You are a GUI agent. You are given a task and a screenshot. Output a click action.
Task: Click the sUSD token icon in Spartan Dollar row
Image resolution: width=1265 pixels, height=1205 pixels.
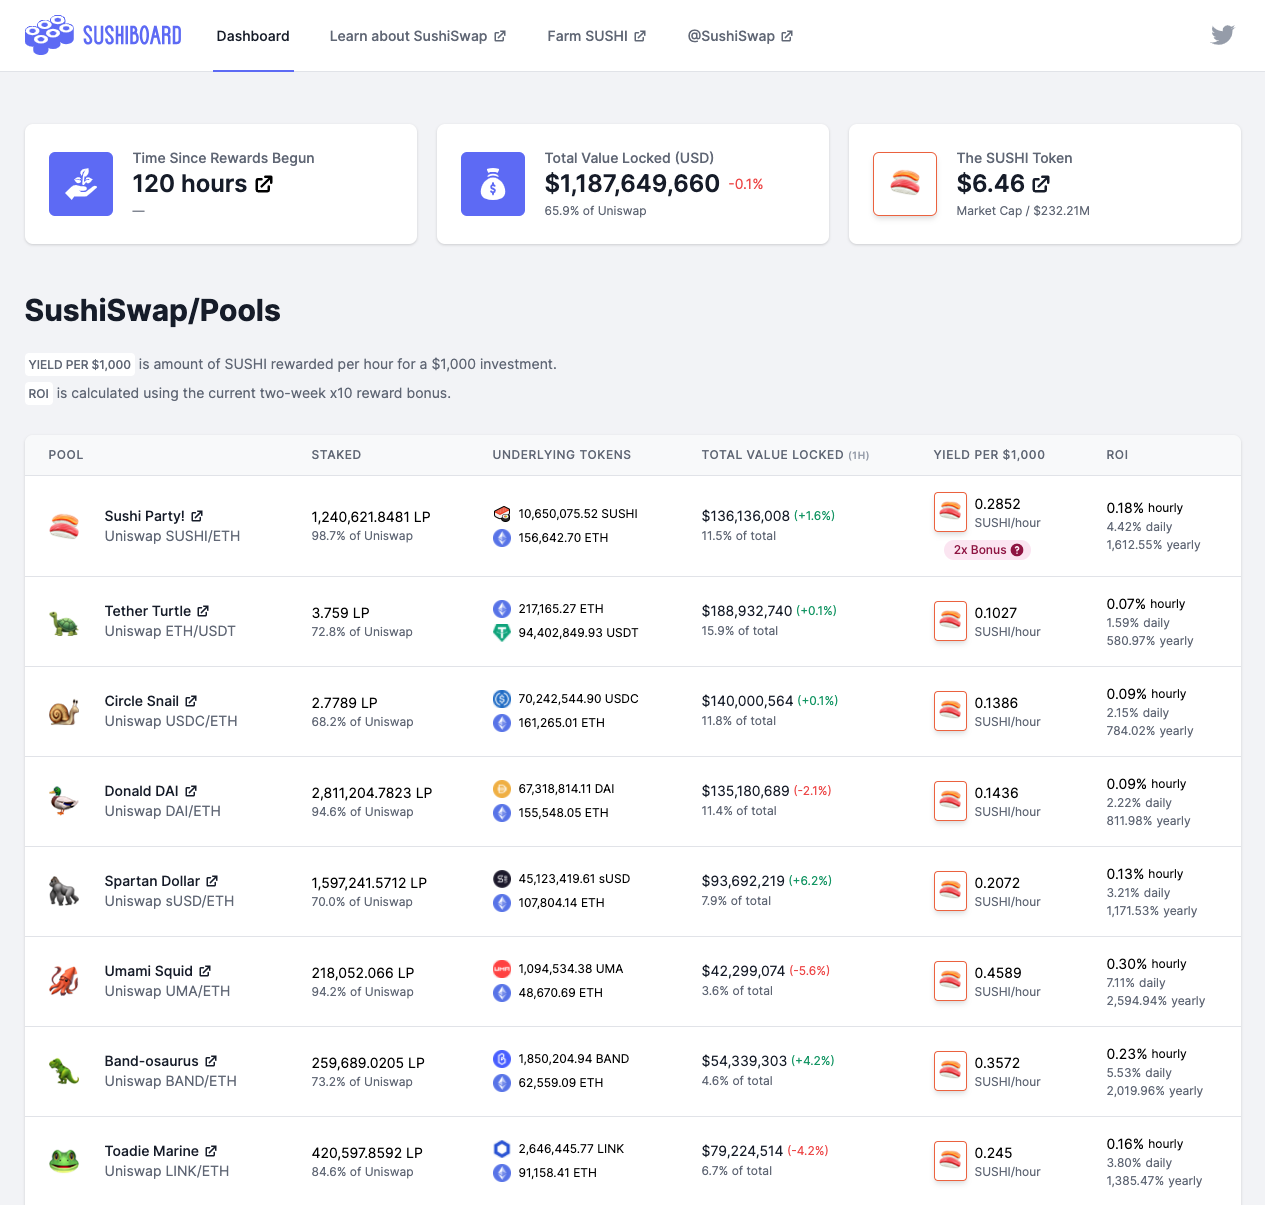[502, 879]
